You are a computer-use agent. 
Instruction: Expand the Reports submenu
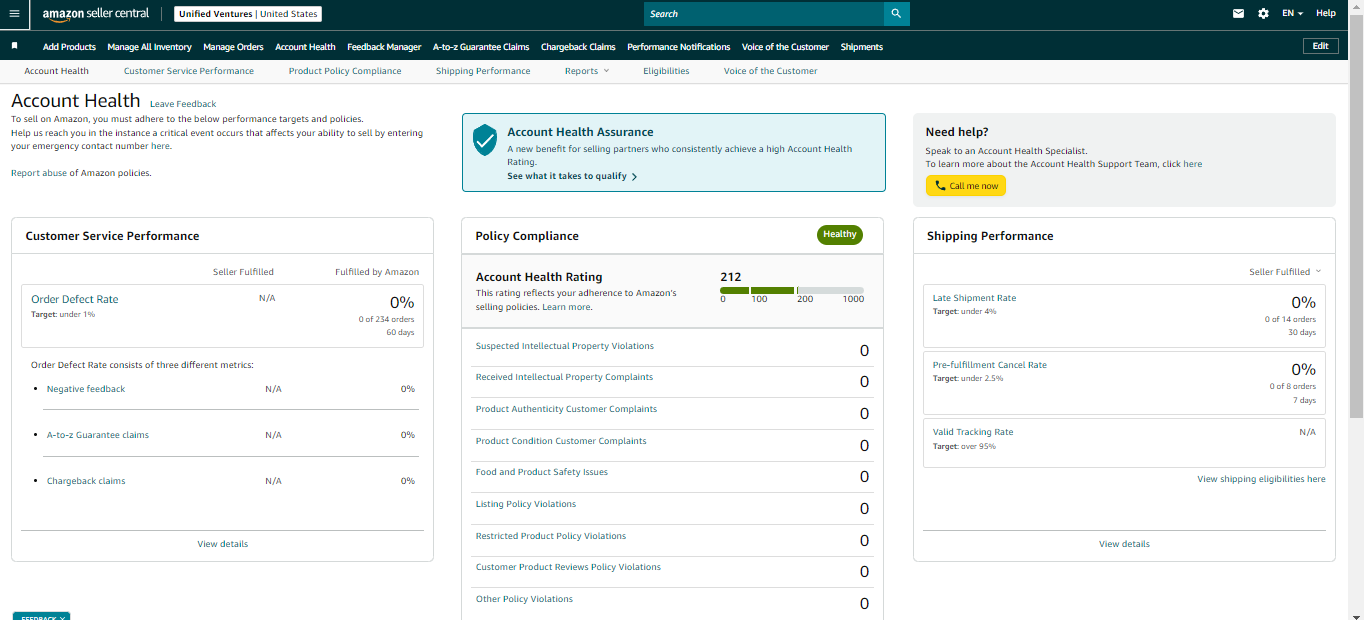pos(586,71)
